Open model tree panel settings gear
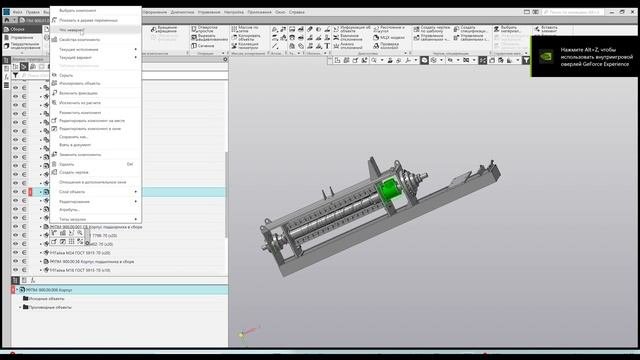The height and width of the screenshot is (360, 640). pos(225,60)
